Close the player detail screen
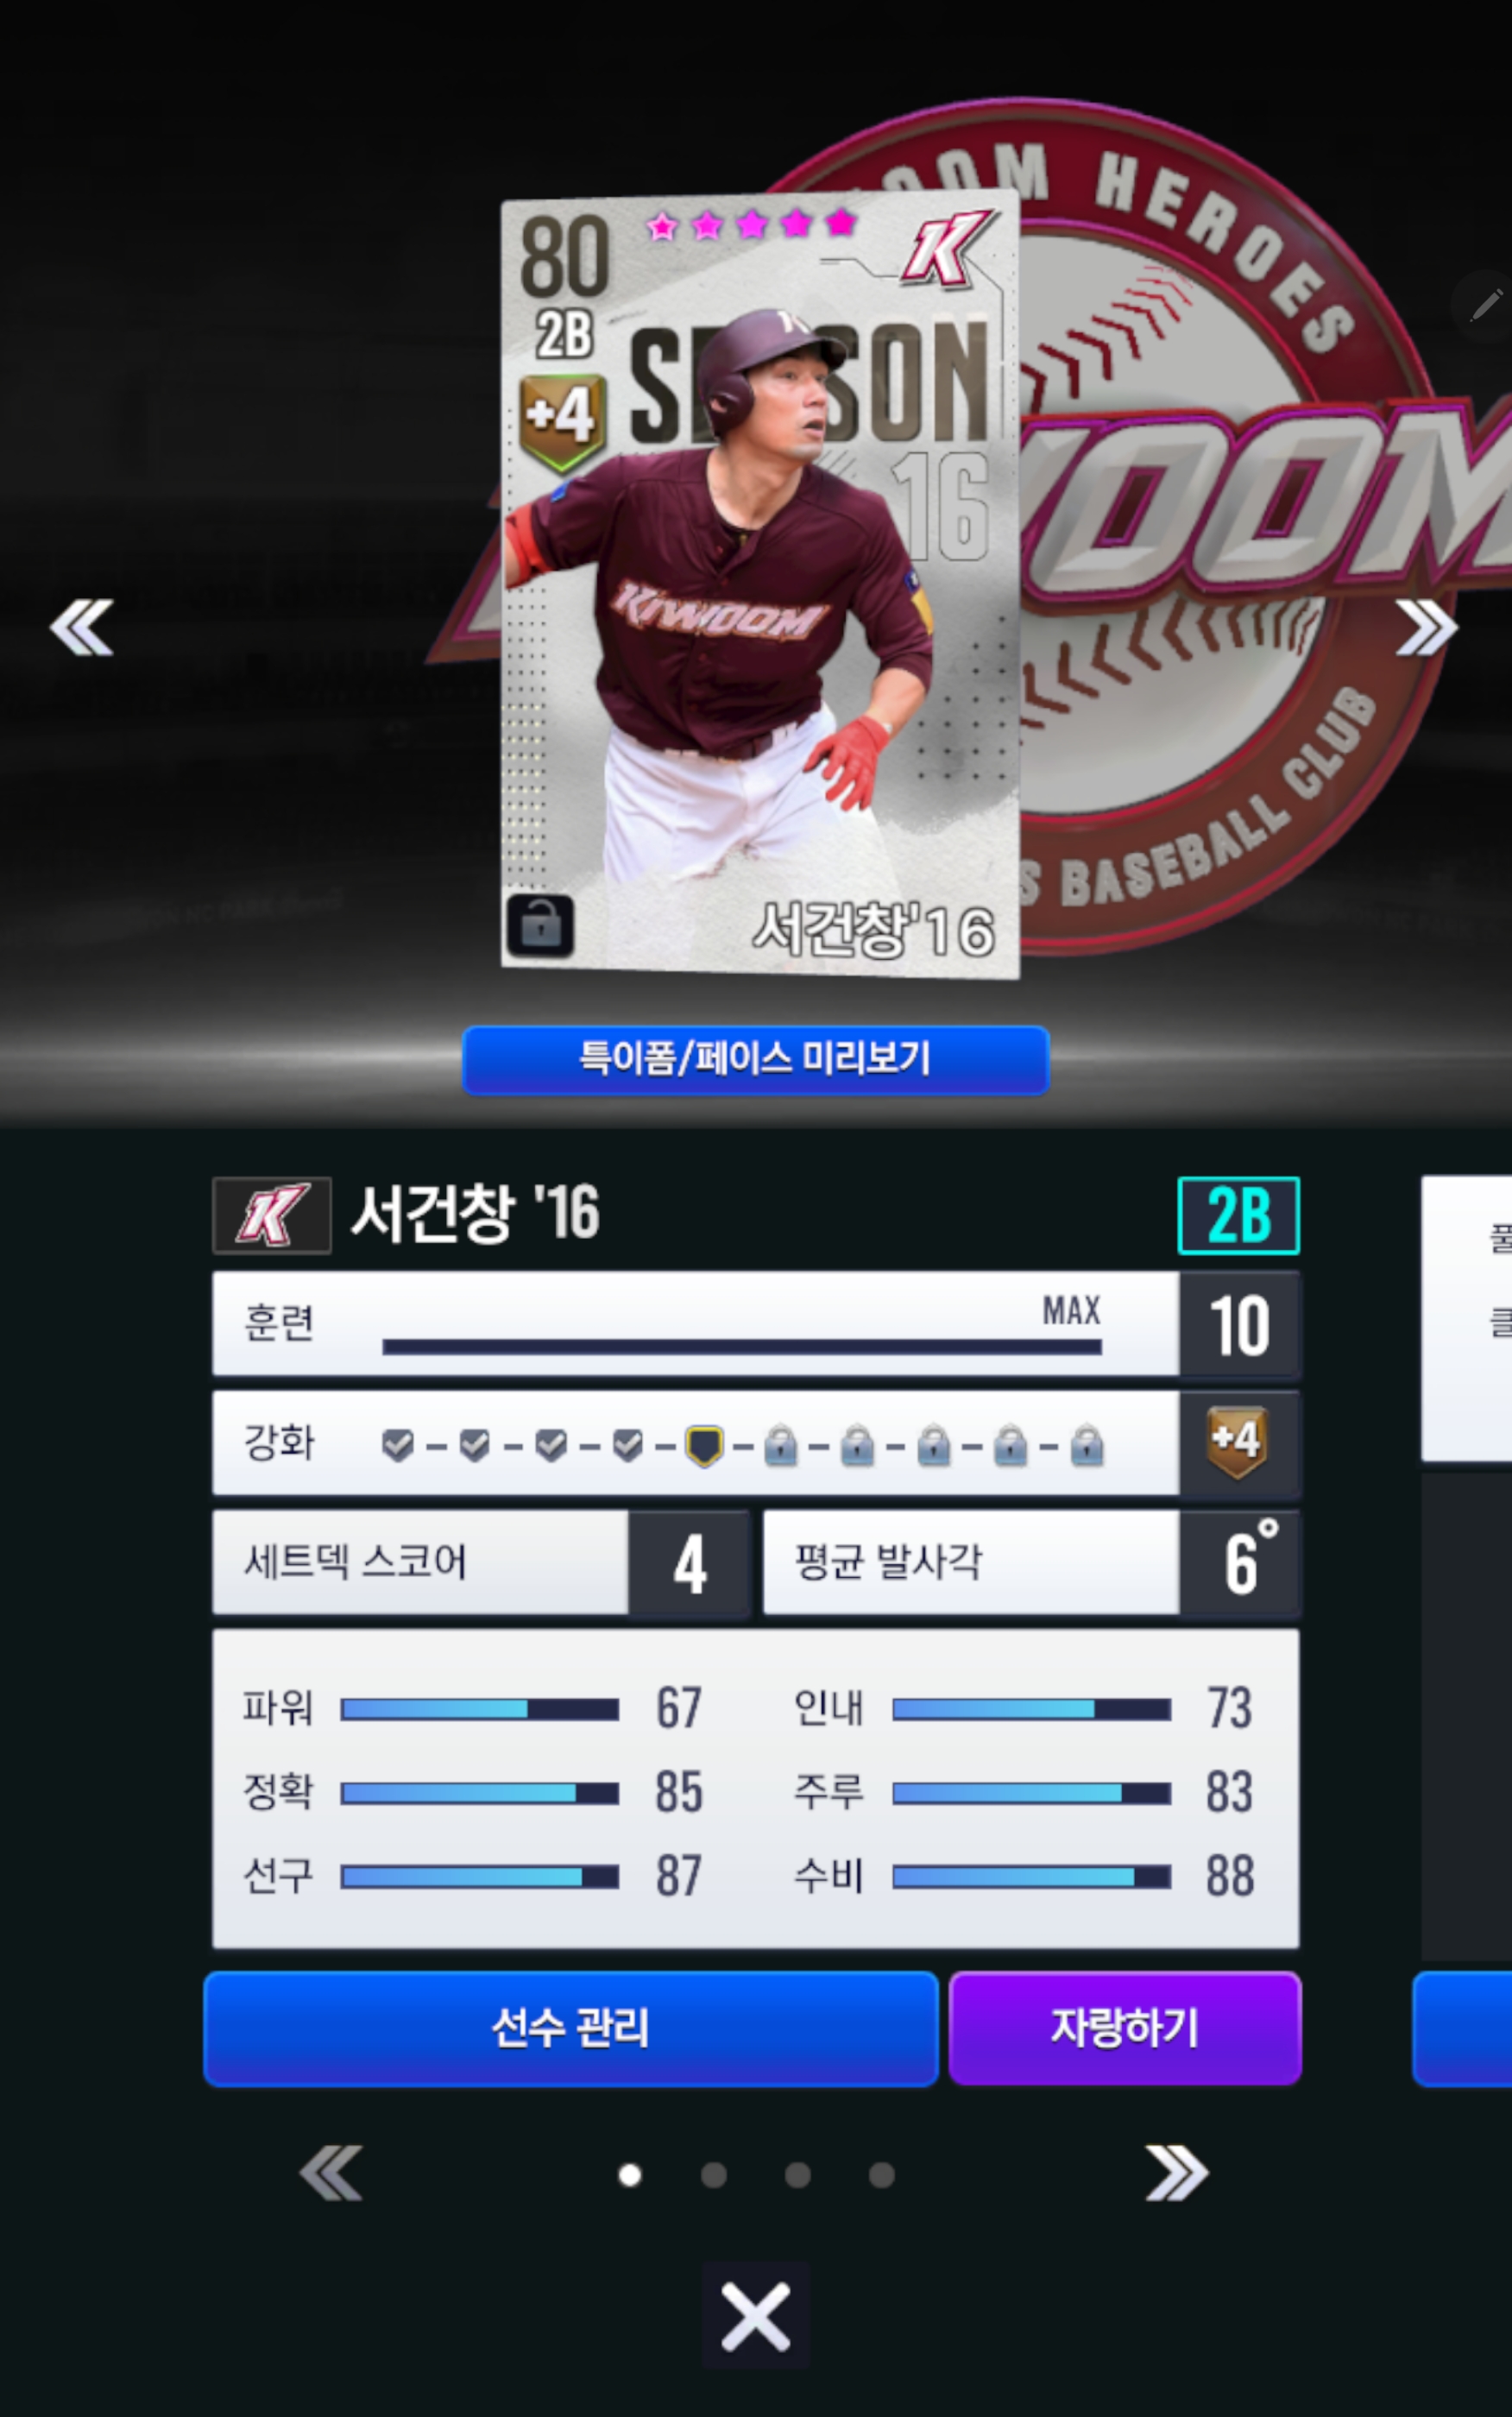Screen dimensions: 1512x2417 [755, 2315]
